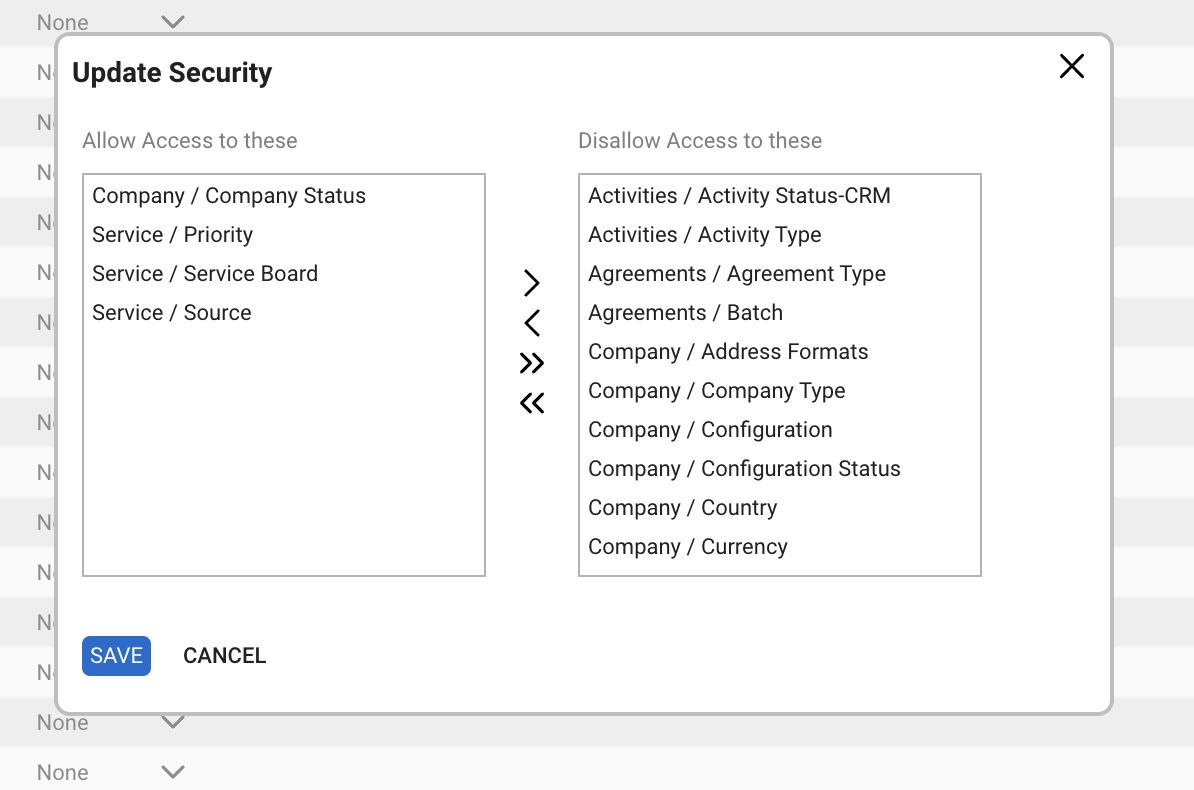This screenshot has height=790, width=1194.
Task: Click the CANCEL button
Action: coord(224,655)
